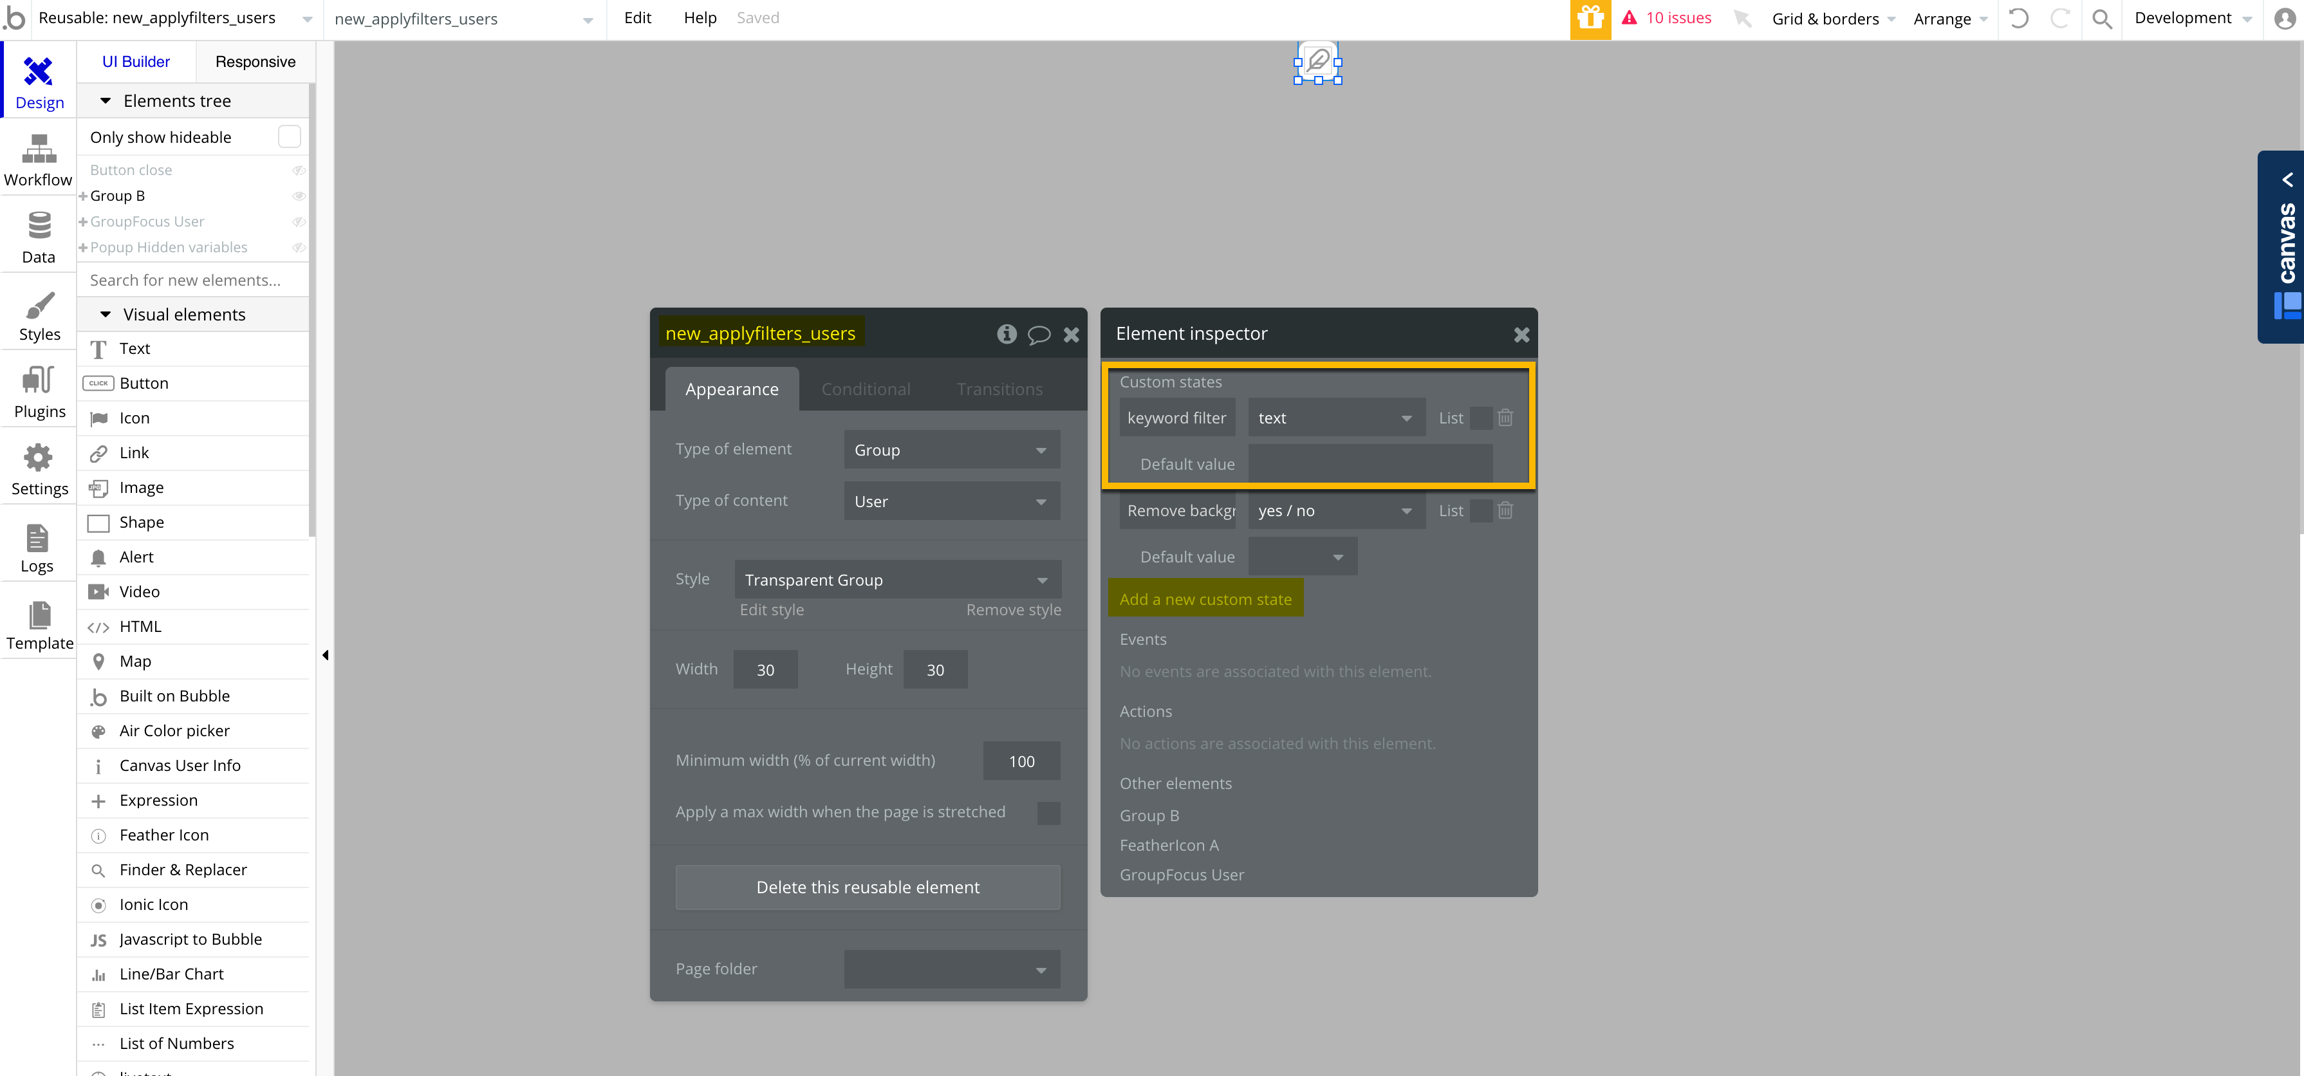Switch to the Responsive tab

point(255,61)
